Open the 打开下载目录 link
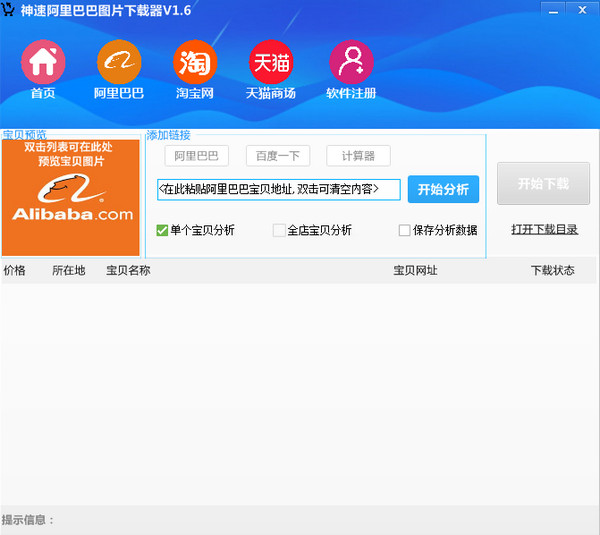This screenshot has width=600, height=535. [544, 230]
